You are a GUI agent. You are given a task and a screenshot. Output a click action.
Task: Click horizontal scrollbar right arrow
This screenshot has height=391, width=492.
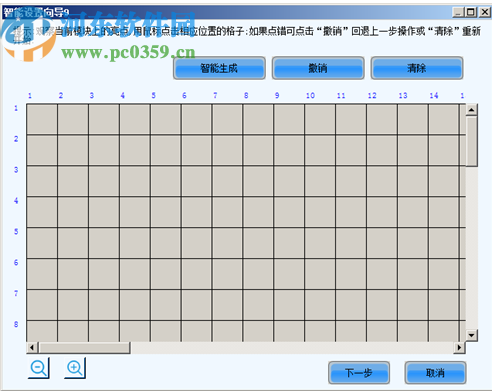[x=460, y=348]
